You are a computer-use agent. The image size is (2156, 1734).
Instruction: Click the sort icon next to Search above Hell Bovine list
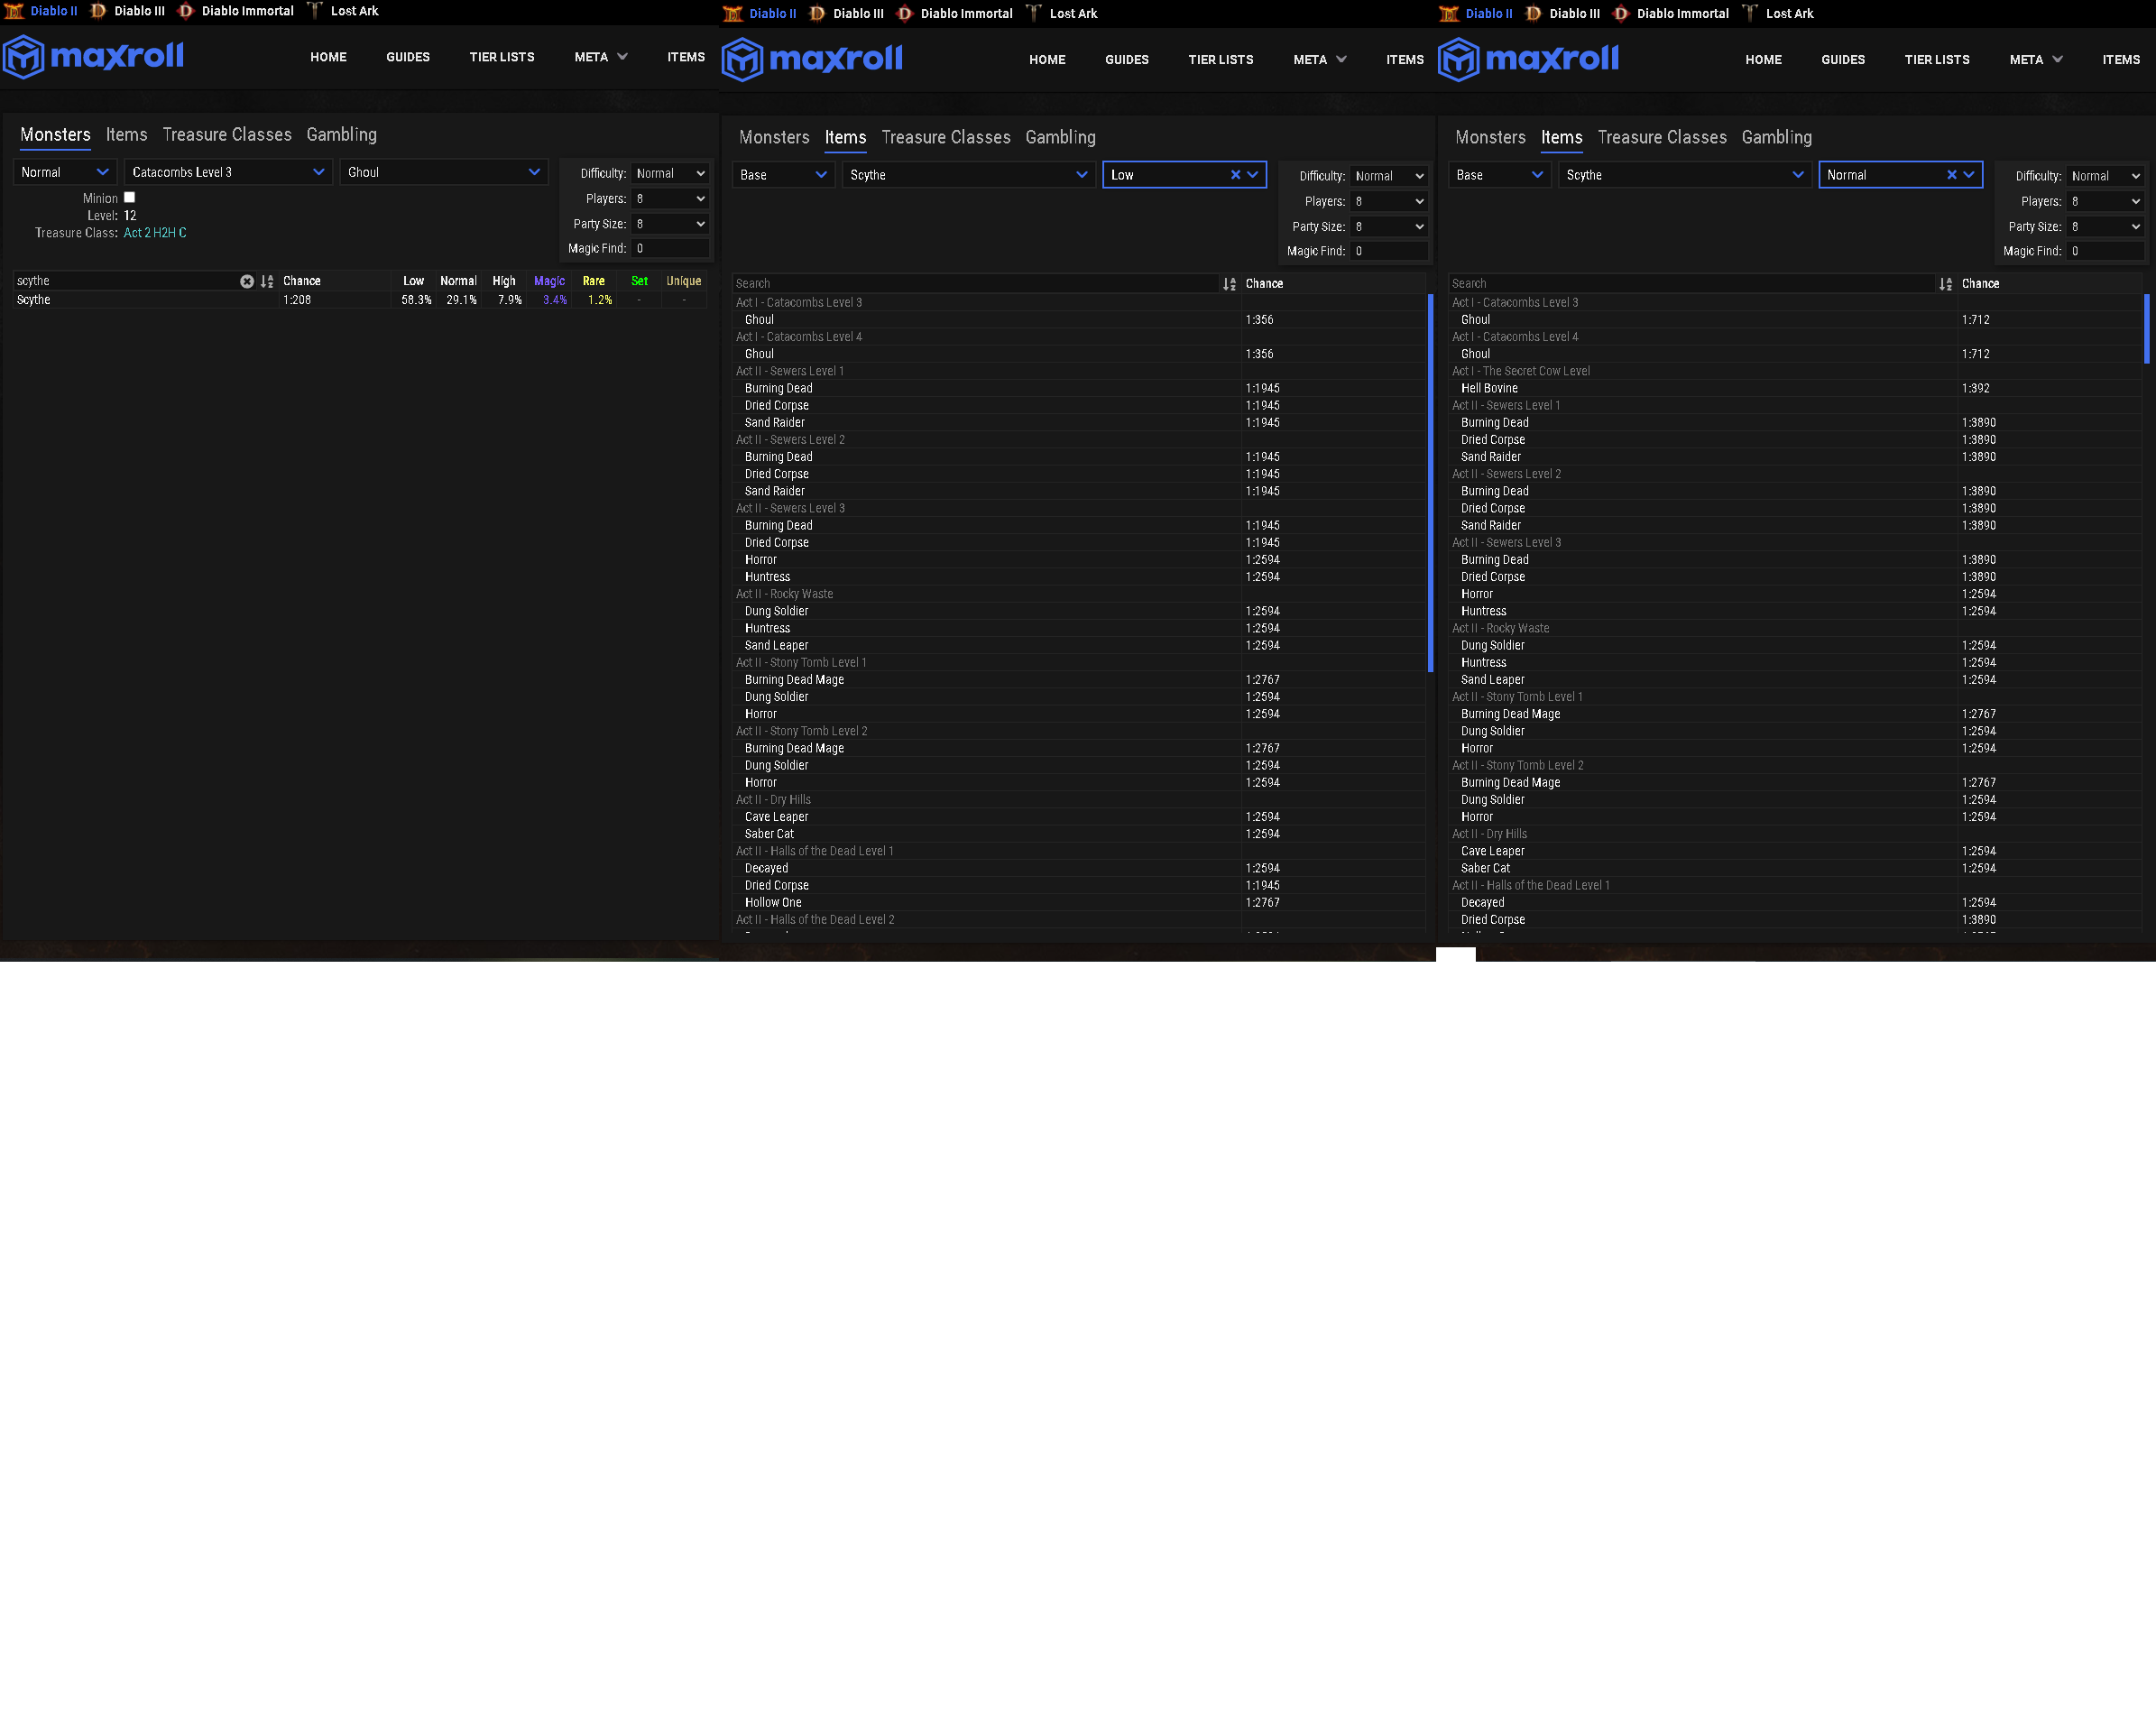coord(1945,285)
